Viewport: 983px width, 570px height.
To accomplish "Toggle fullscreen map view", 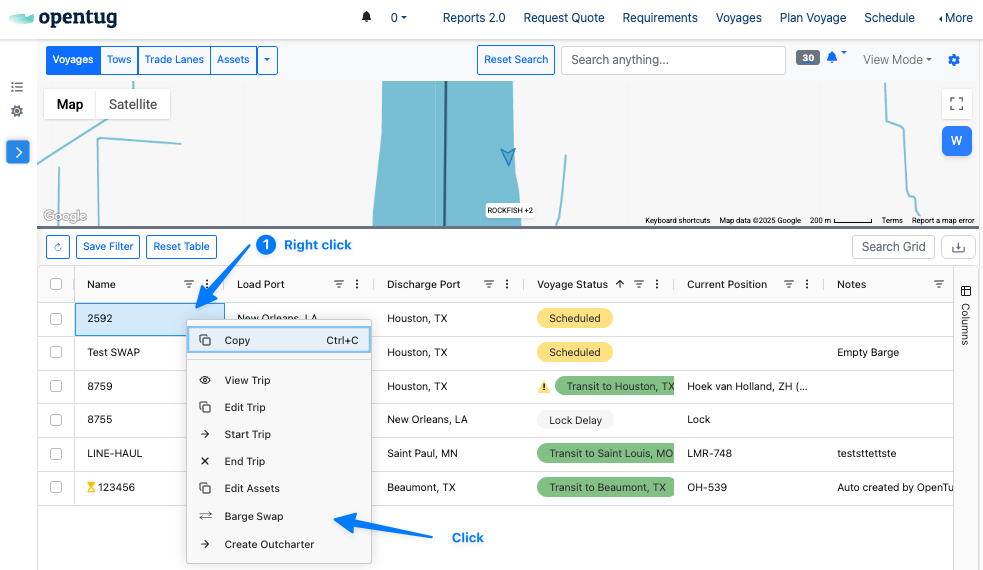I will pos(957,104).
